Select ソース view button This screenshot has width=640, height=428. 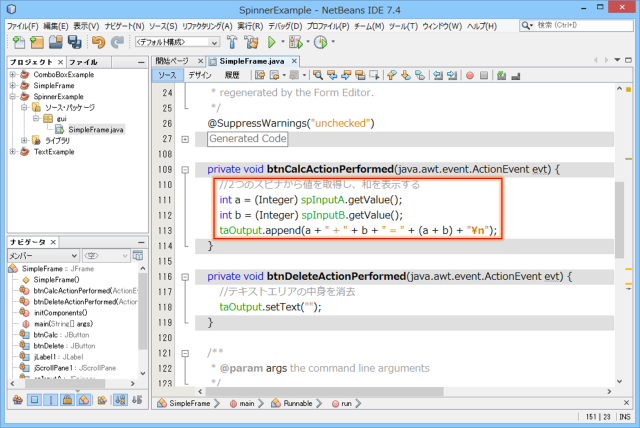click(167, 75)
